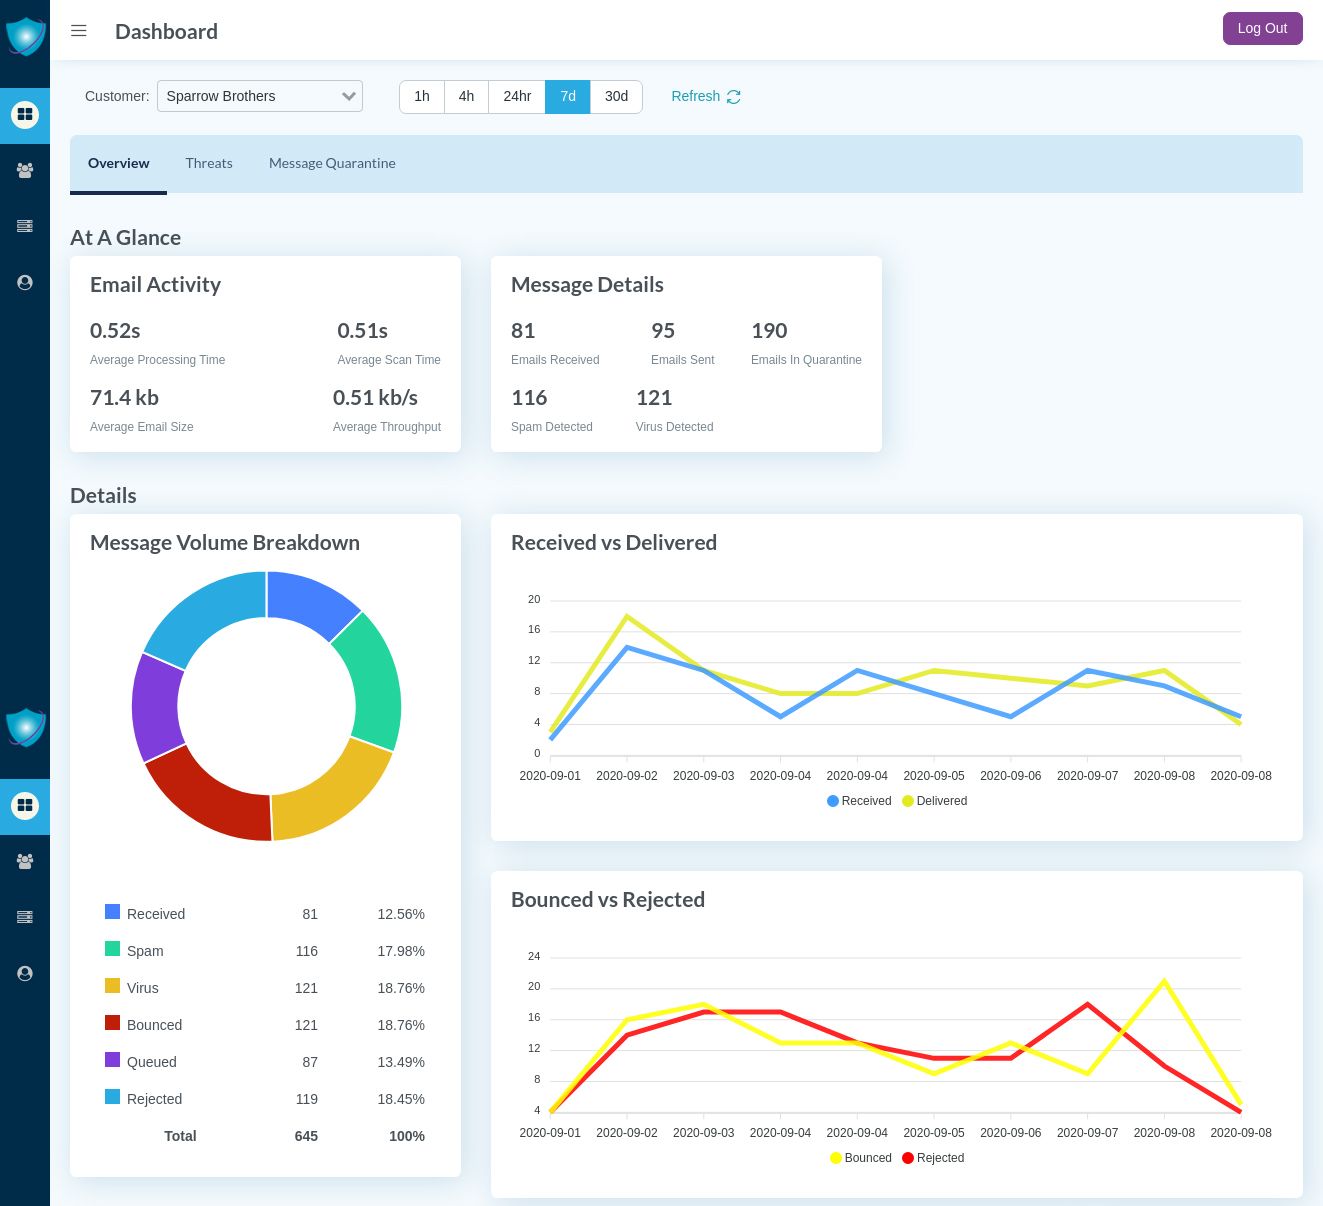Open the Message Quarantine tab
Screen dimensions: 1323x1206
point(332,163)
